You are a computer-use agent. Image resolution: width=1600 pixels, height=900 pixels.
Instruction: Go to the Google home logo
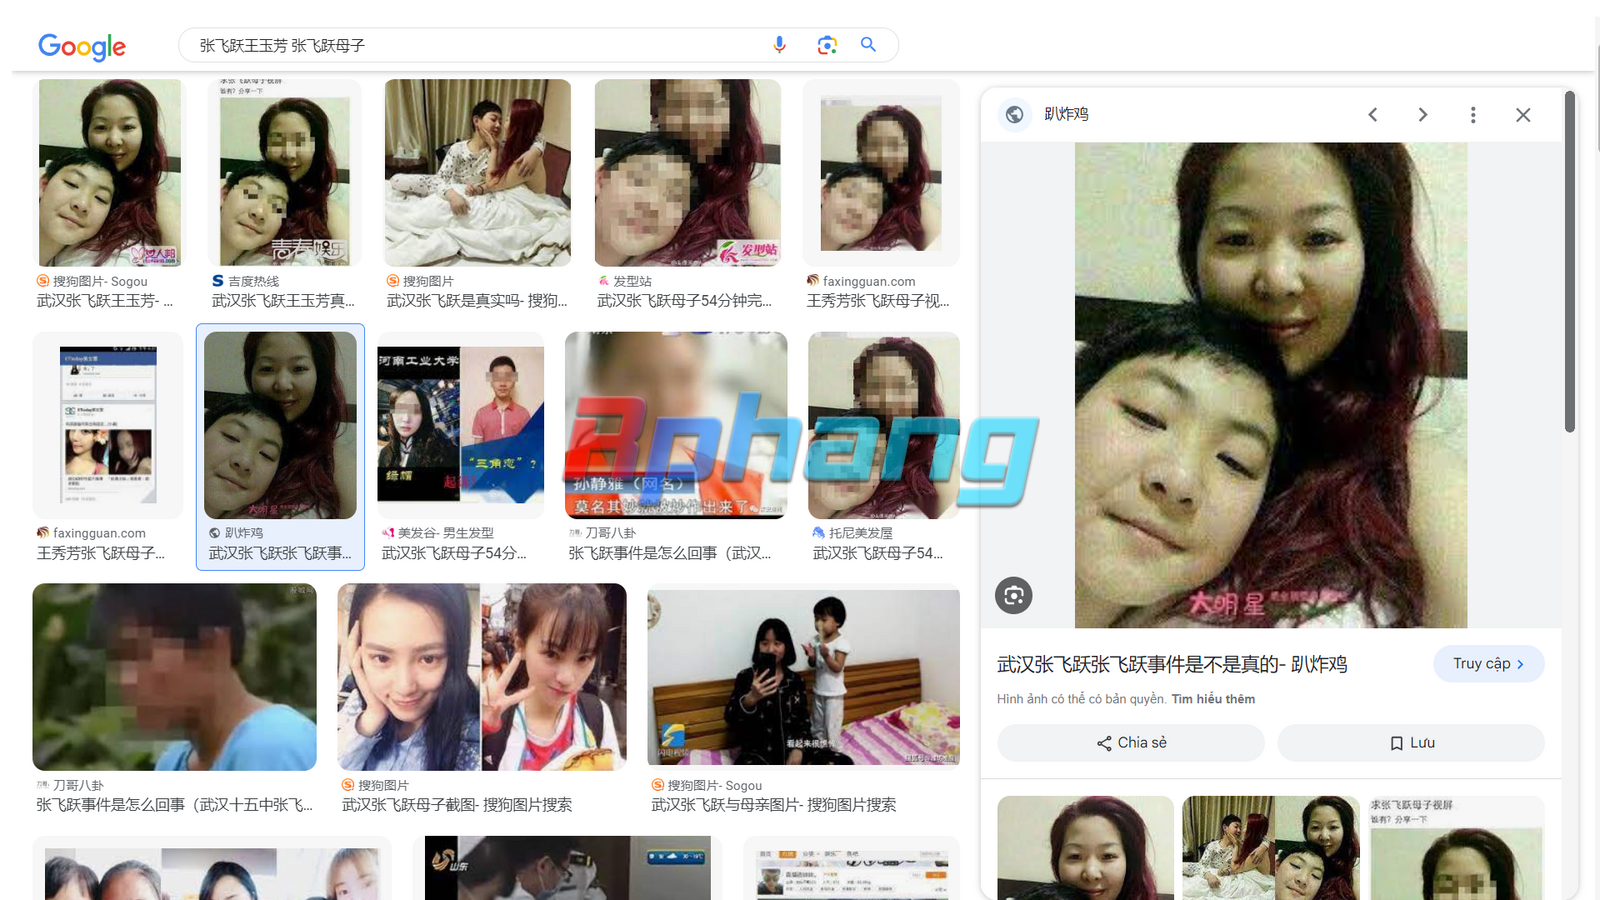coord(82,46)
